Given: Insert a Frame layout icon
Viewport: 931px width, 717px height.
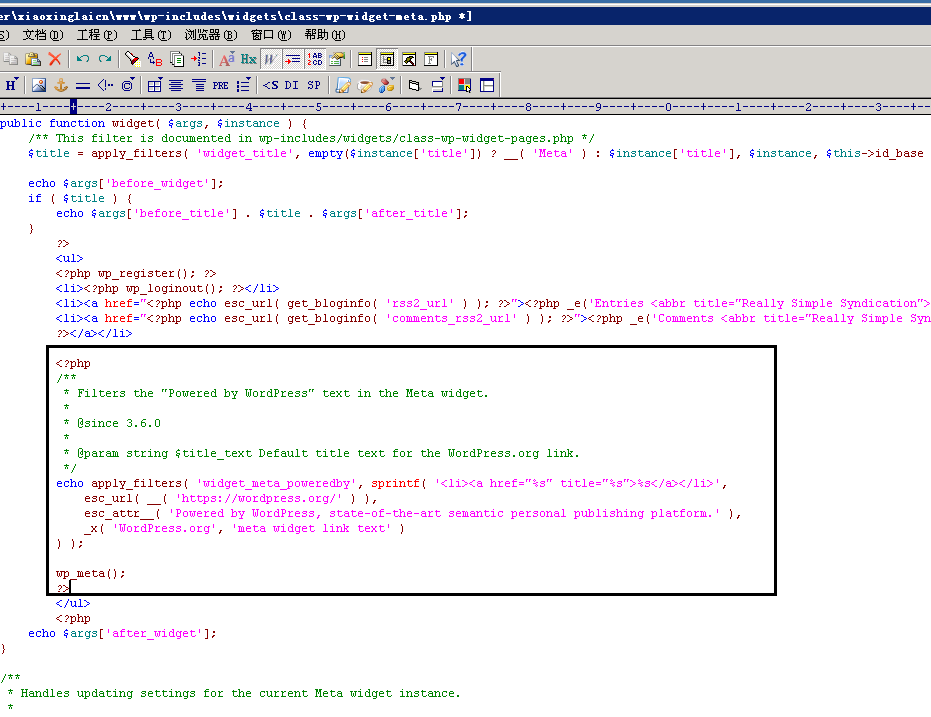Looking at the screenshot, I should point(487,85).
